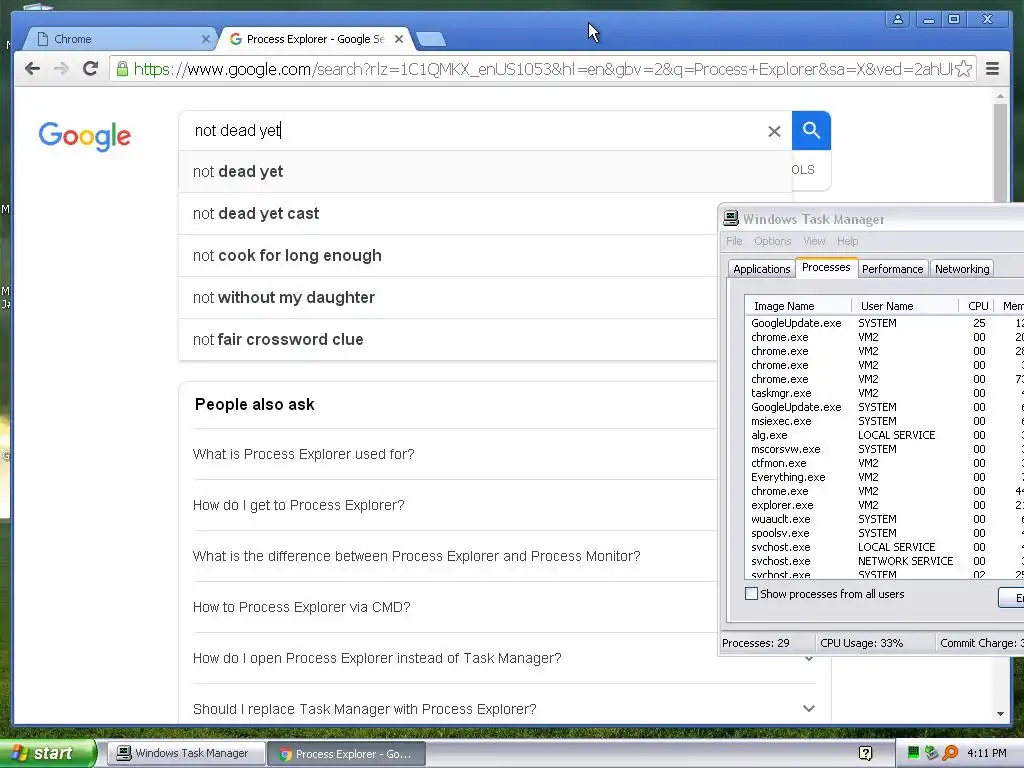
Task: Reload the page with the refresh icon
Action: 91,69
